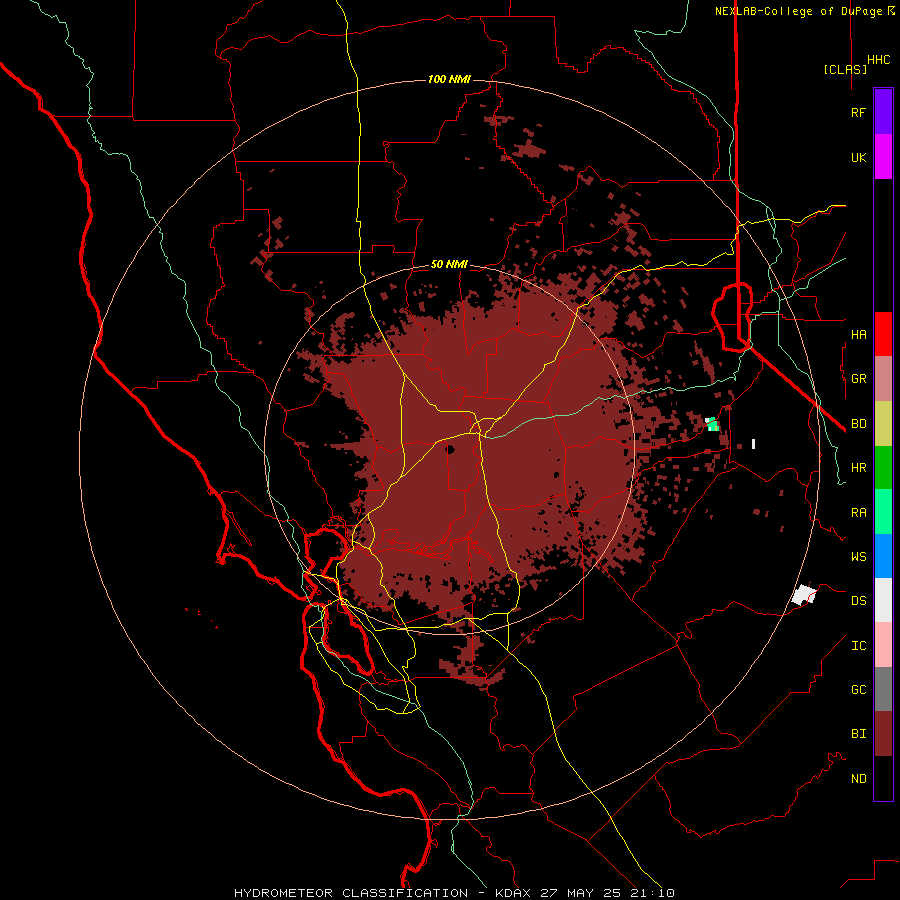Click the BD yellow legend color swatch
900x900 pixels.
coord(883,424)
